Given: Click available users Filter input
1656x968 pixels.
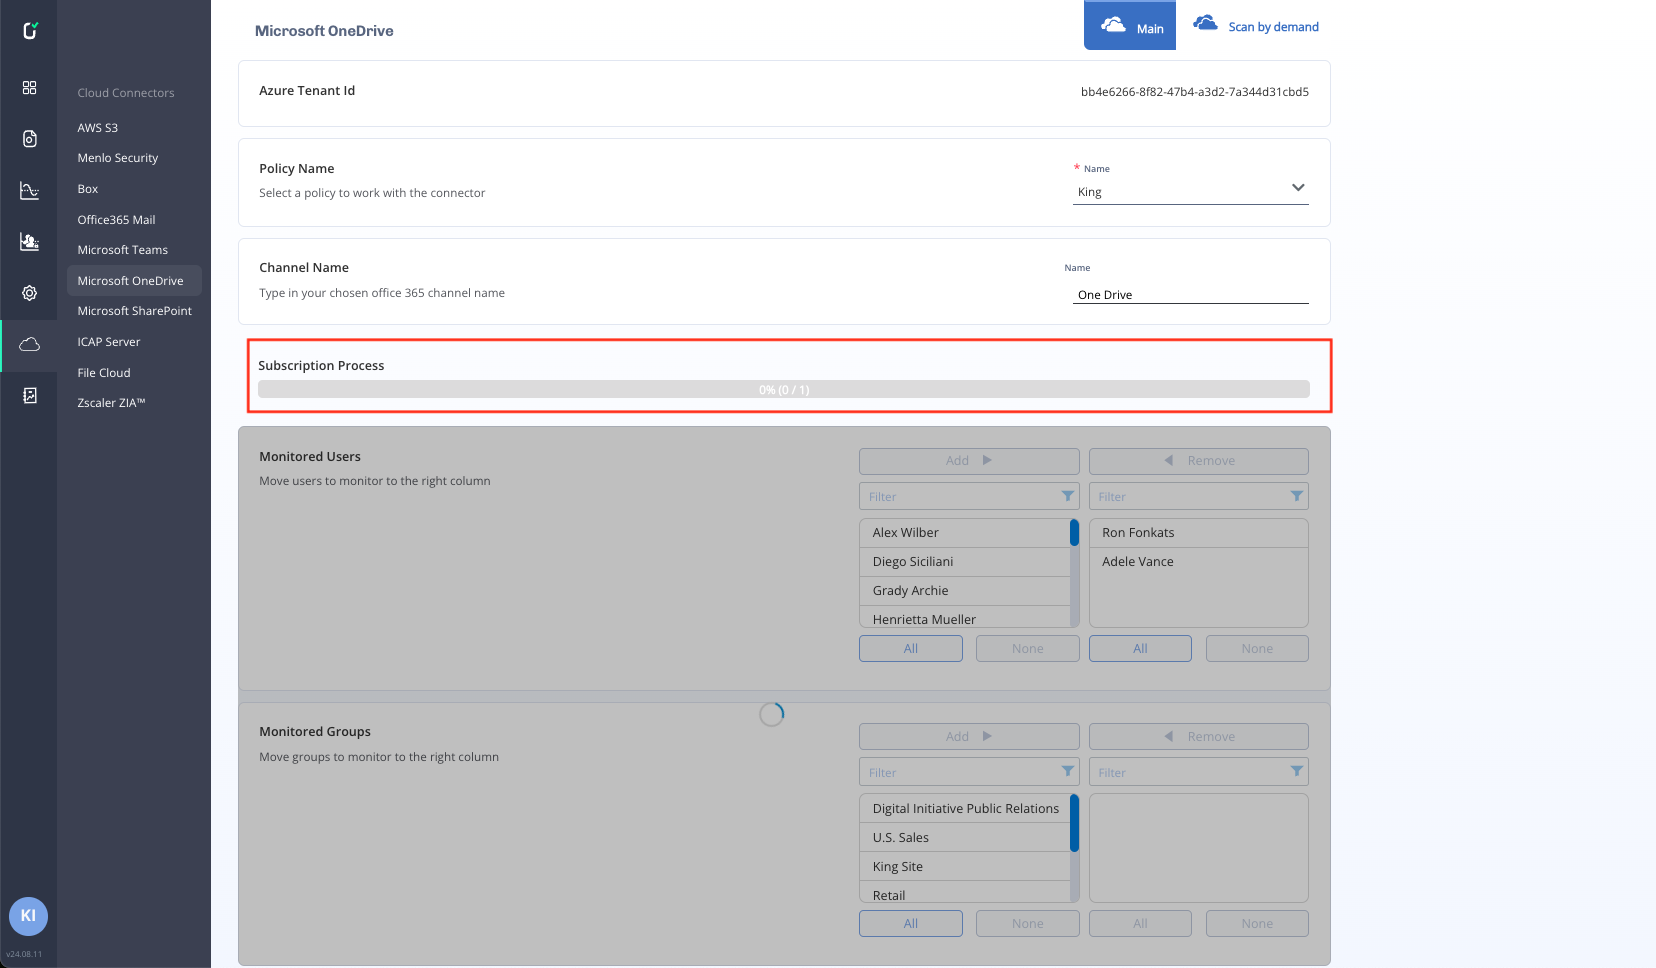Looking at the screenshot, I should tap(969, 497).
